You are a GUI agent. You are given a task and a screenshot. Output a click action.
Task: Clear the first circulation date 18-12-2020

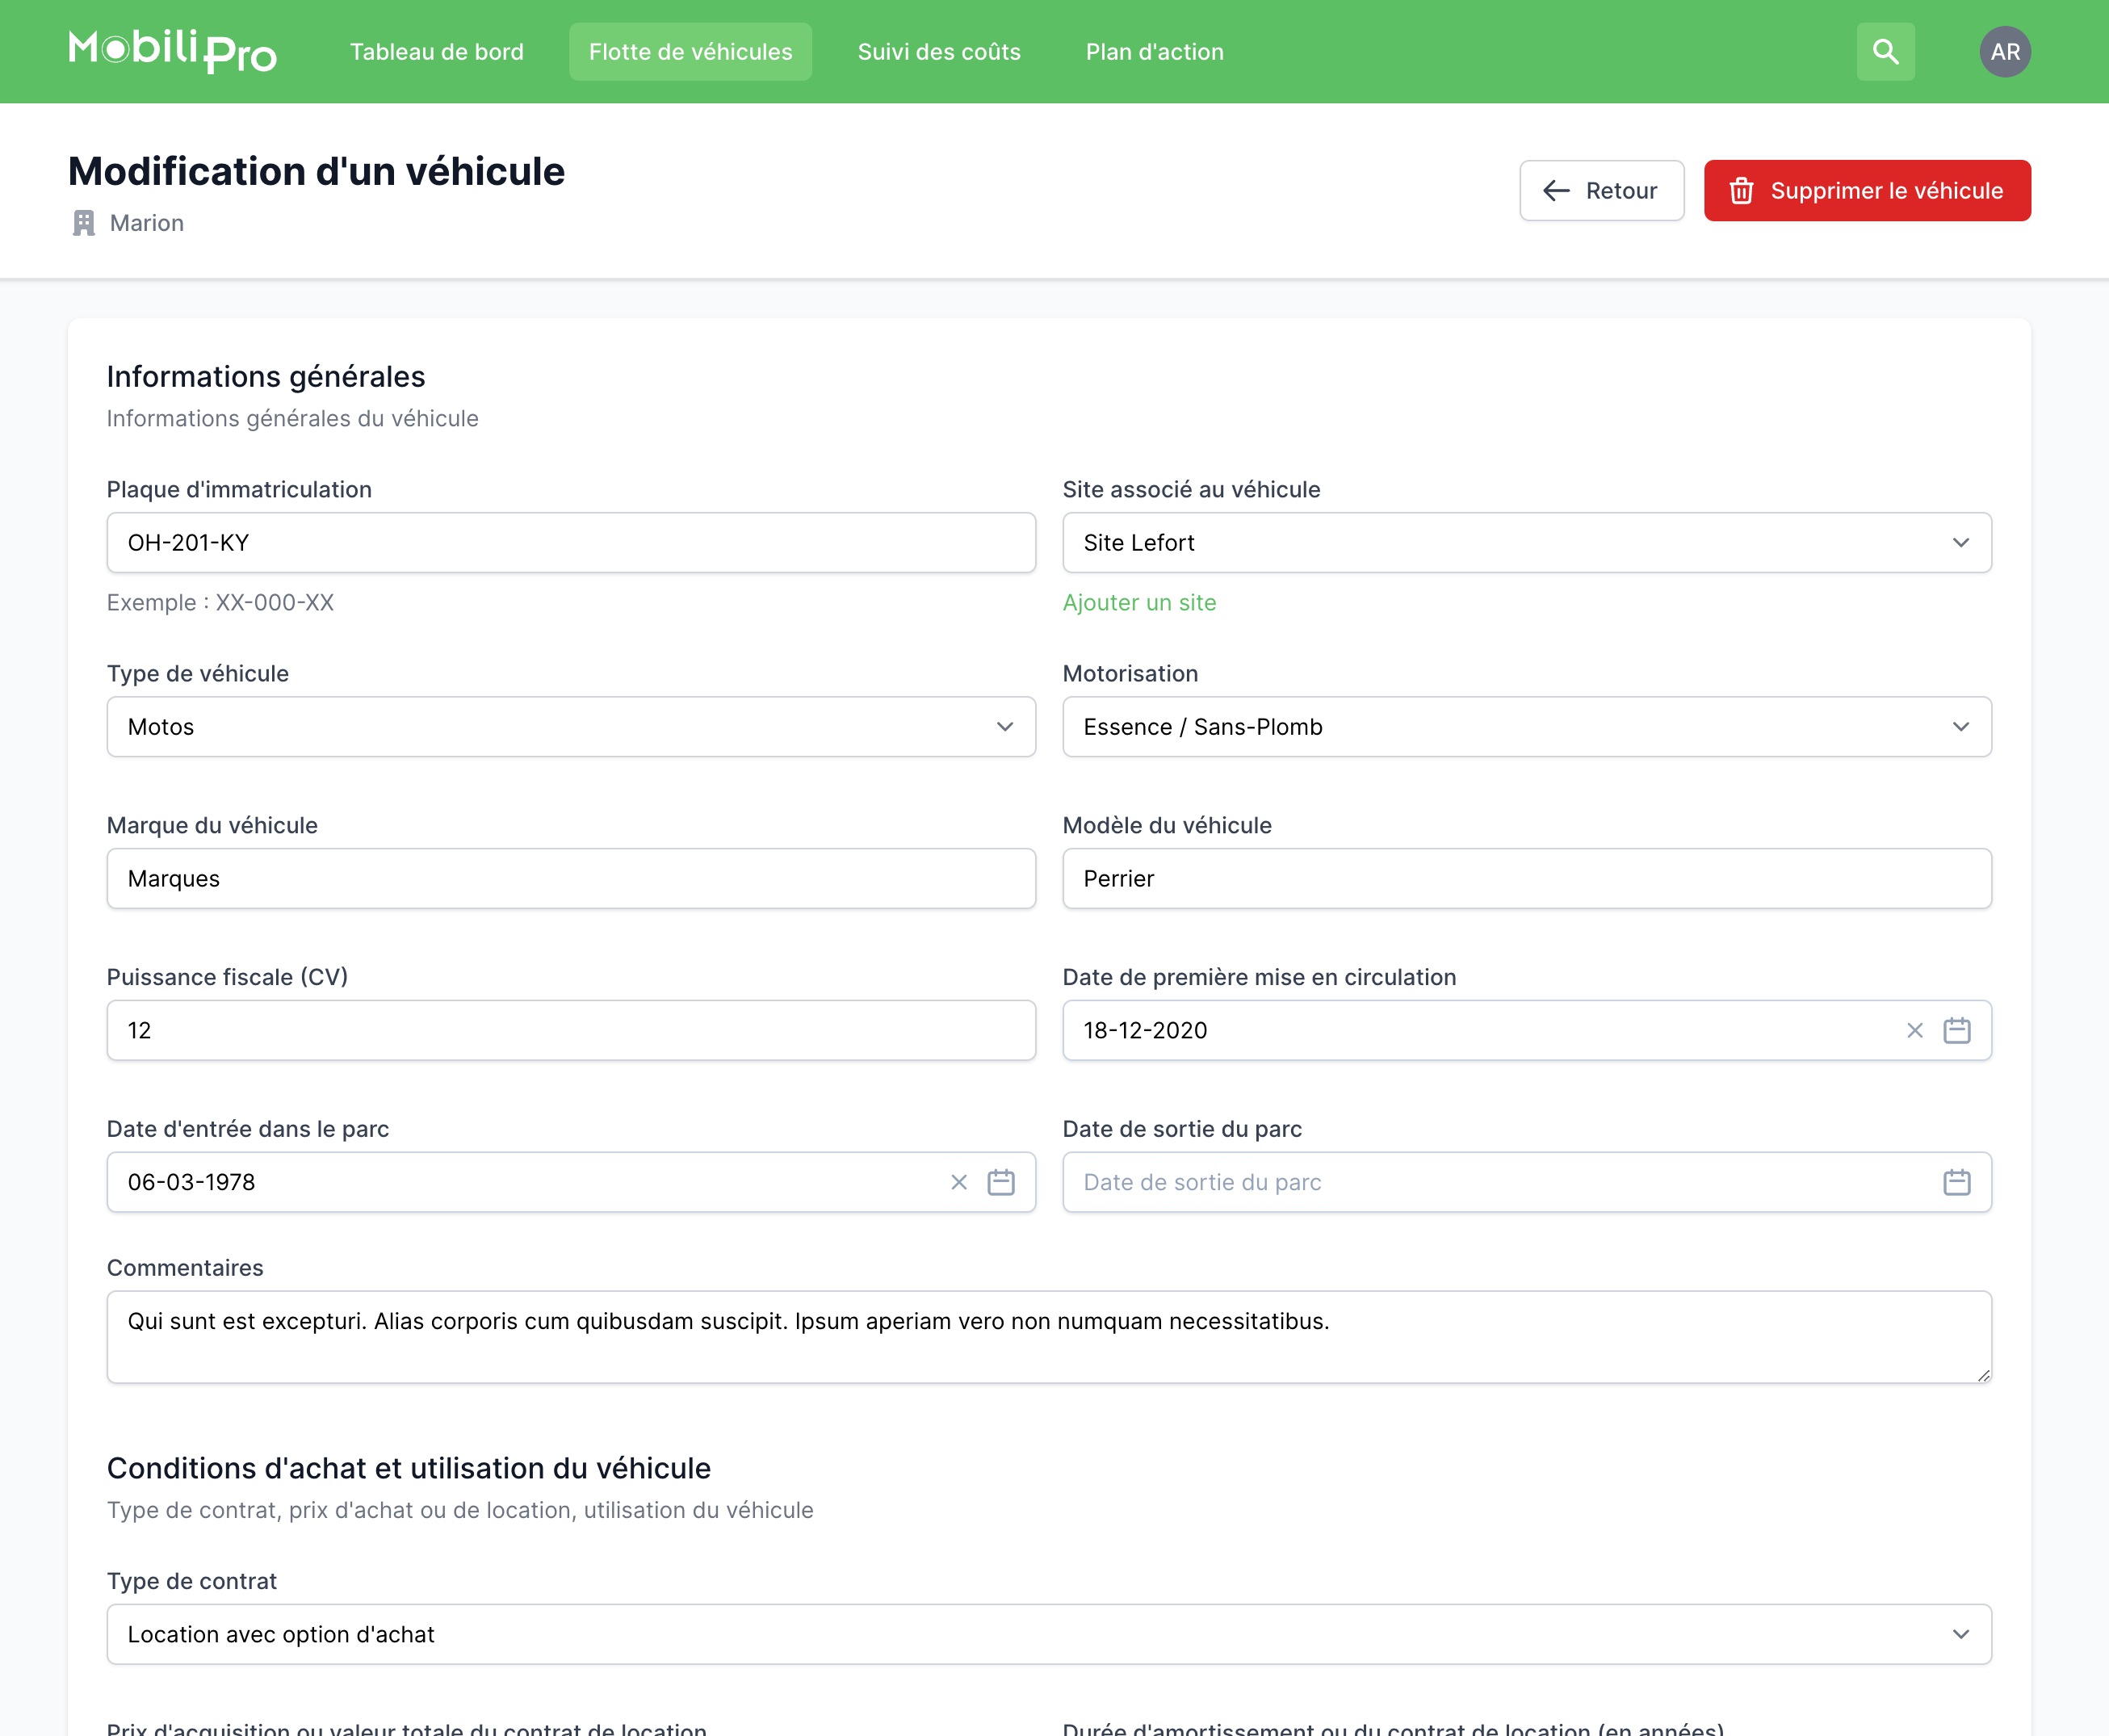point(1914,1030)
